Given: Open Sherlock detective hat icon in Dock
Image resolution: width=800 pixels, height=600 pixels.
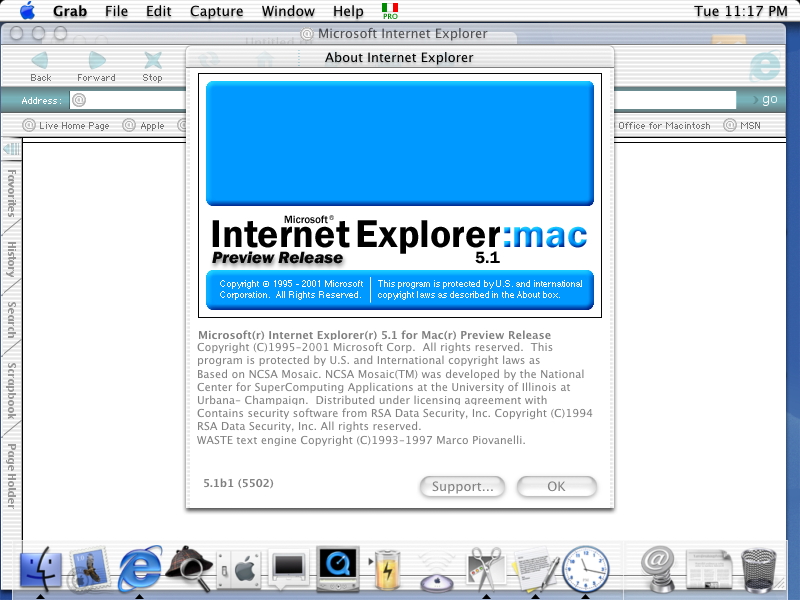Looking at the screenshot, I should point(189,569).
